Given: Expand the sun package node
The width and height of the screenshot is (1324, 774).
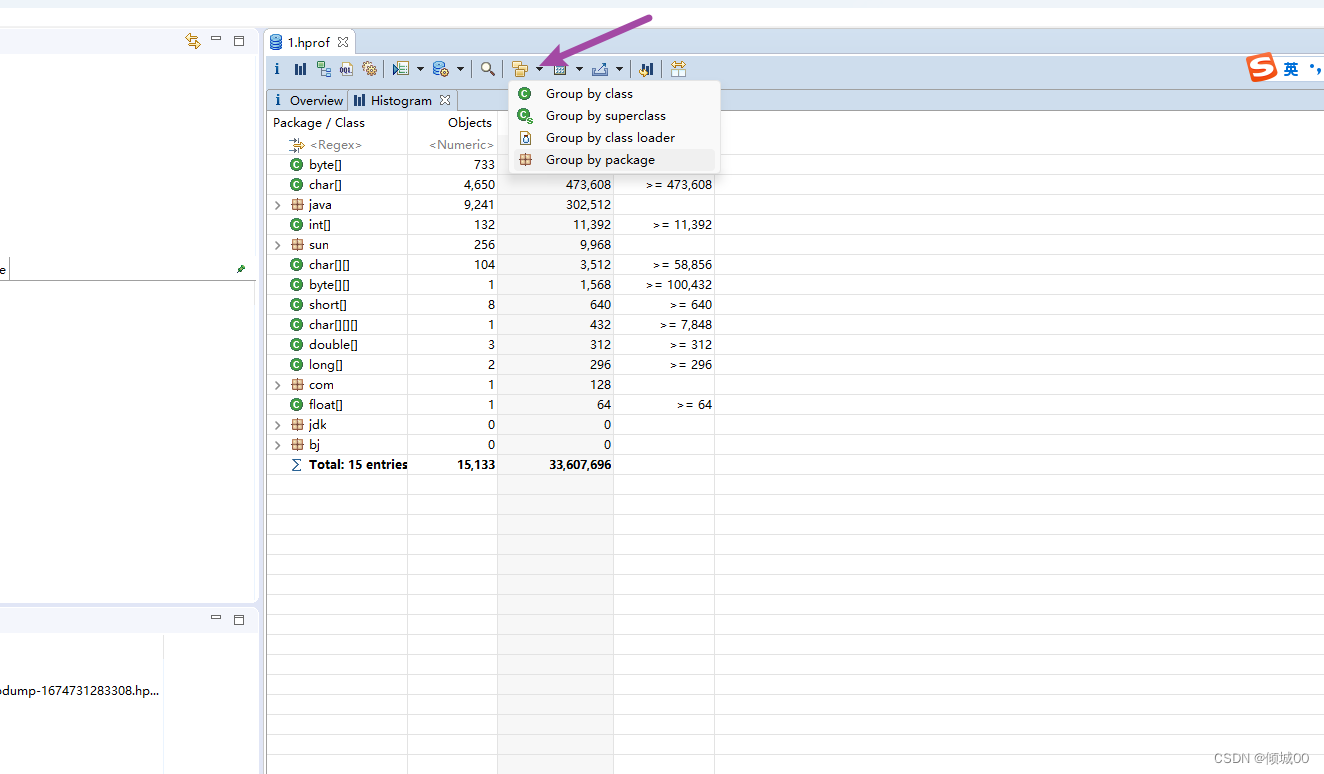Looking at the screenshot, I should [x=277, y=245].
